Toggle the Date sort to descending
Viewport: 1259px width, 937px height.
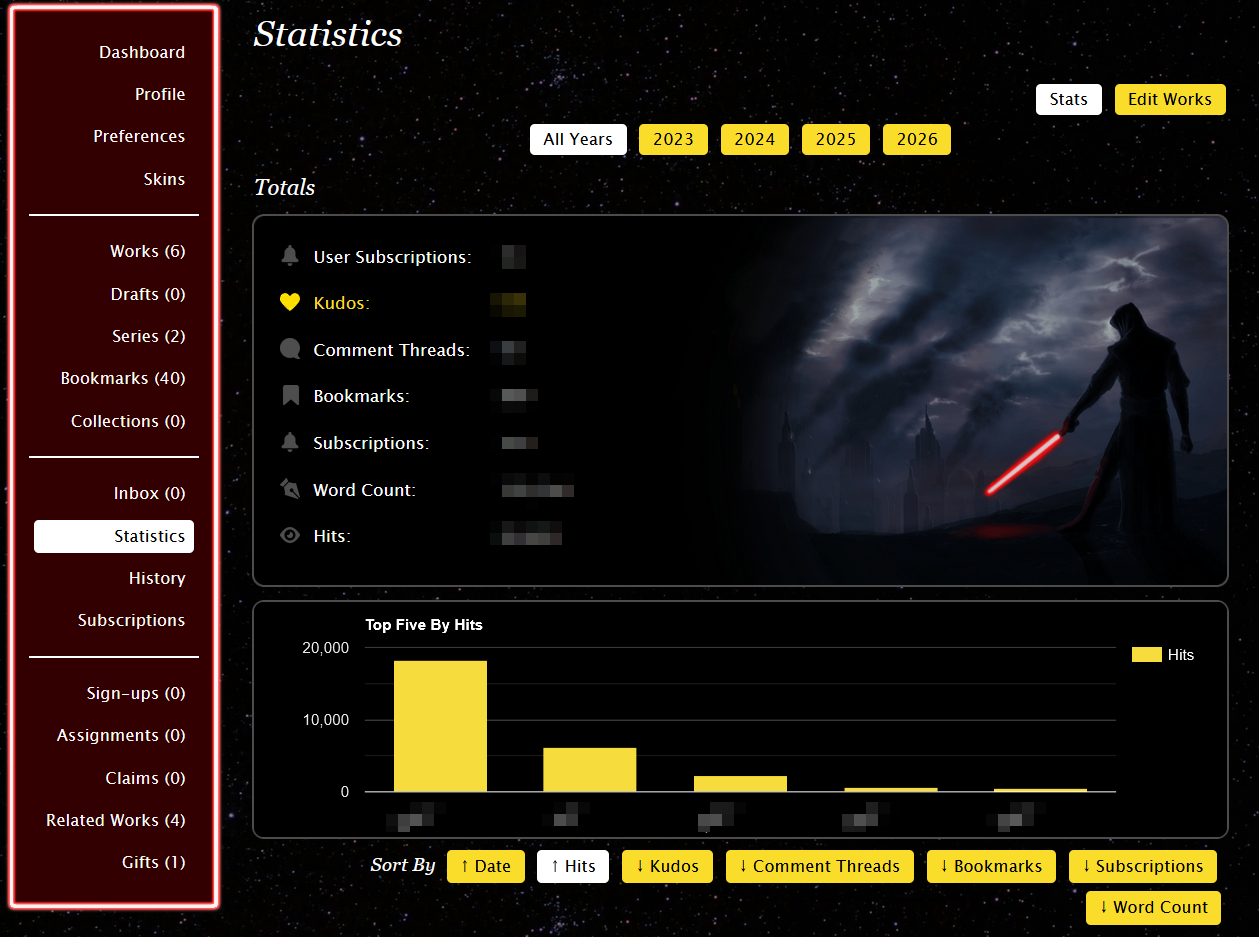(486, 866)
